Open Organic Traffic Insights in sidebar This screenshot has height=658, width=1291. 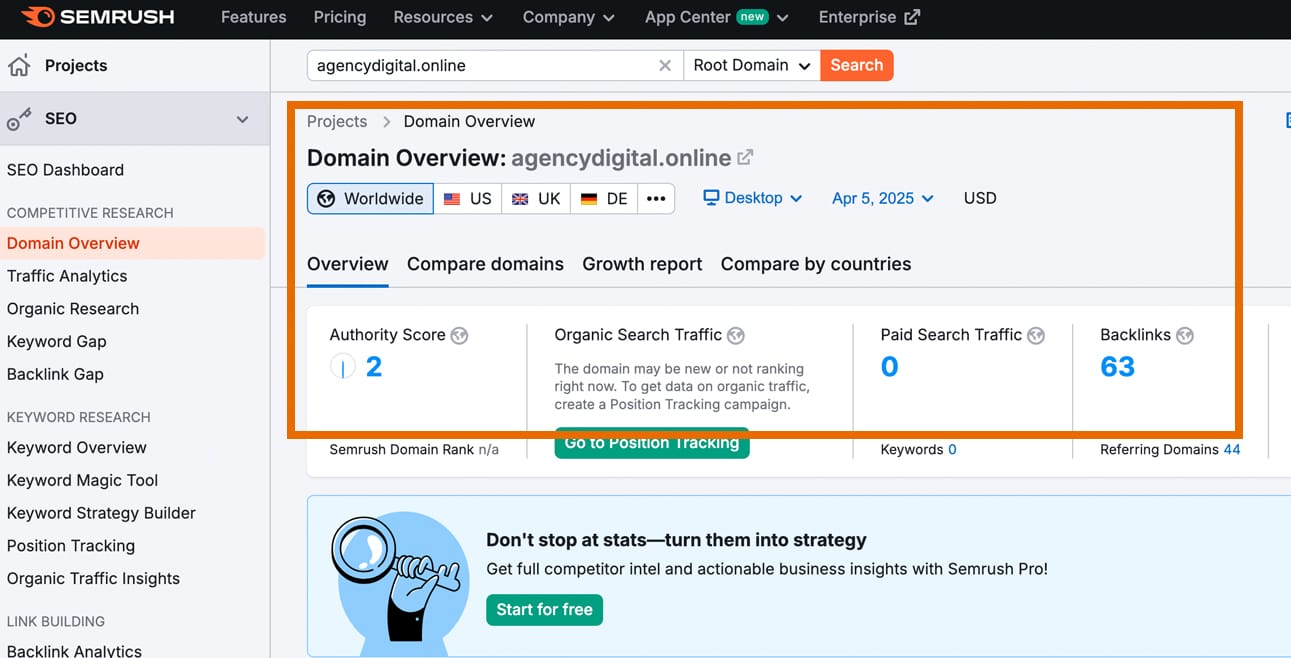[93, 578]
